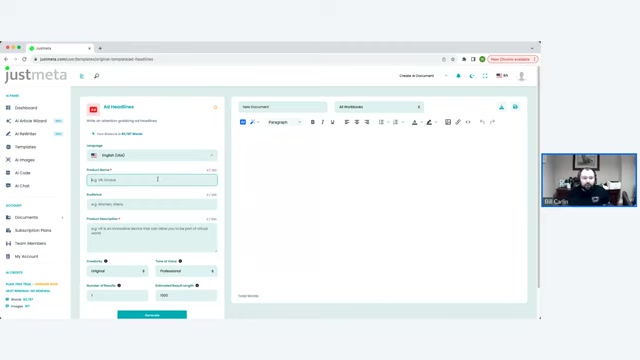The width and height of the screenshot is (640, 360).
Task: Mark the Ad Headlines template as favorite with the star
Action: (x=216, y=107)
